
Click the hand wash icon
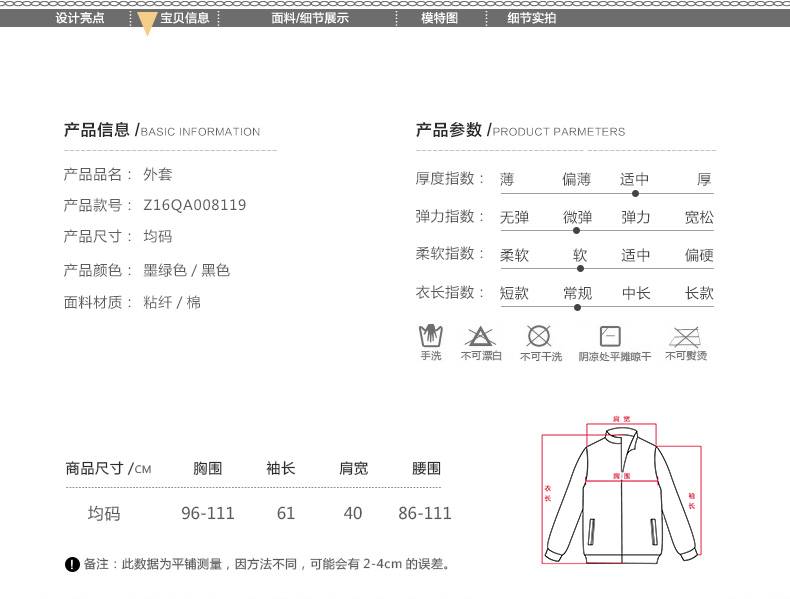[430, 335]
